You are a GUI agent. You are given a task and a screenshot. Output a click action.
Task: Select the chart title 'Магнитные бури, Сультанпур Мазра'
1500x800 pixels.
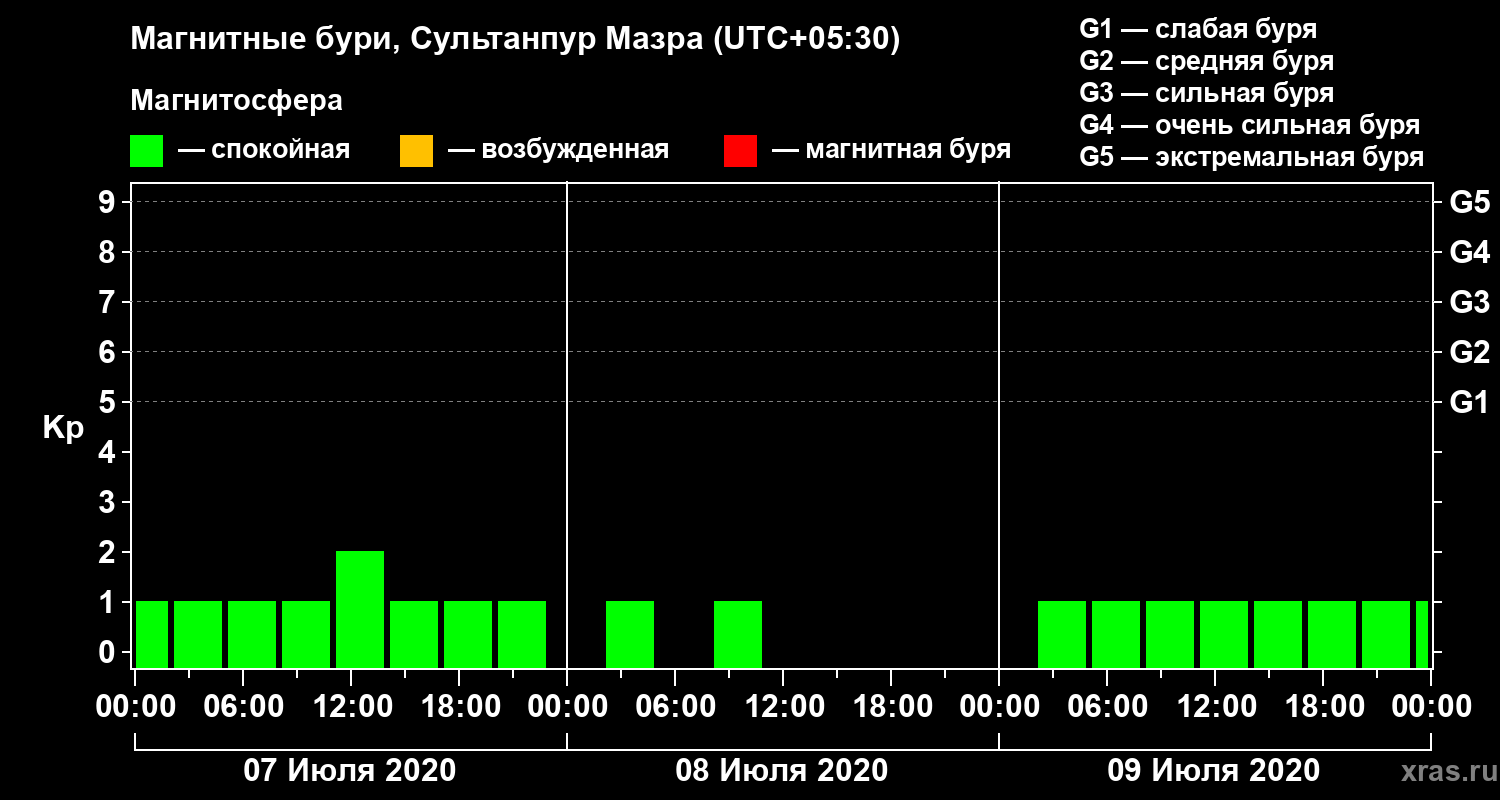415,40
